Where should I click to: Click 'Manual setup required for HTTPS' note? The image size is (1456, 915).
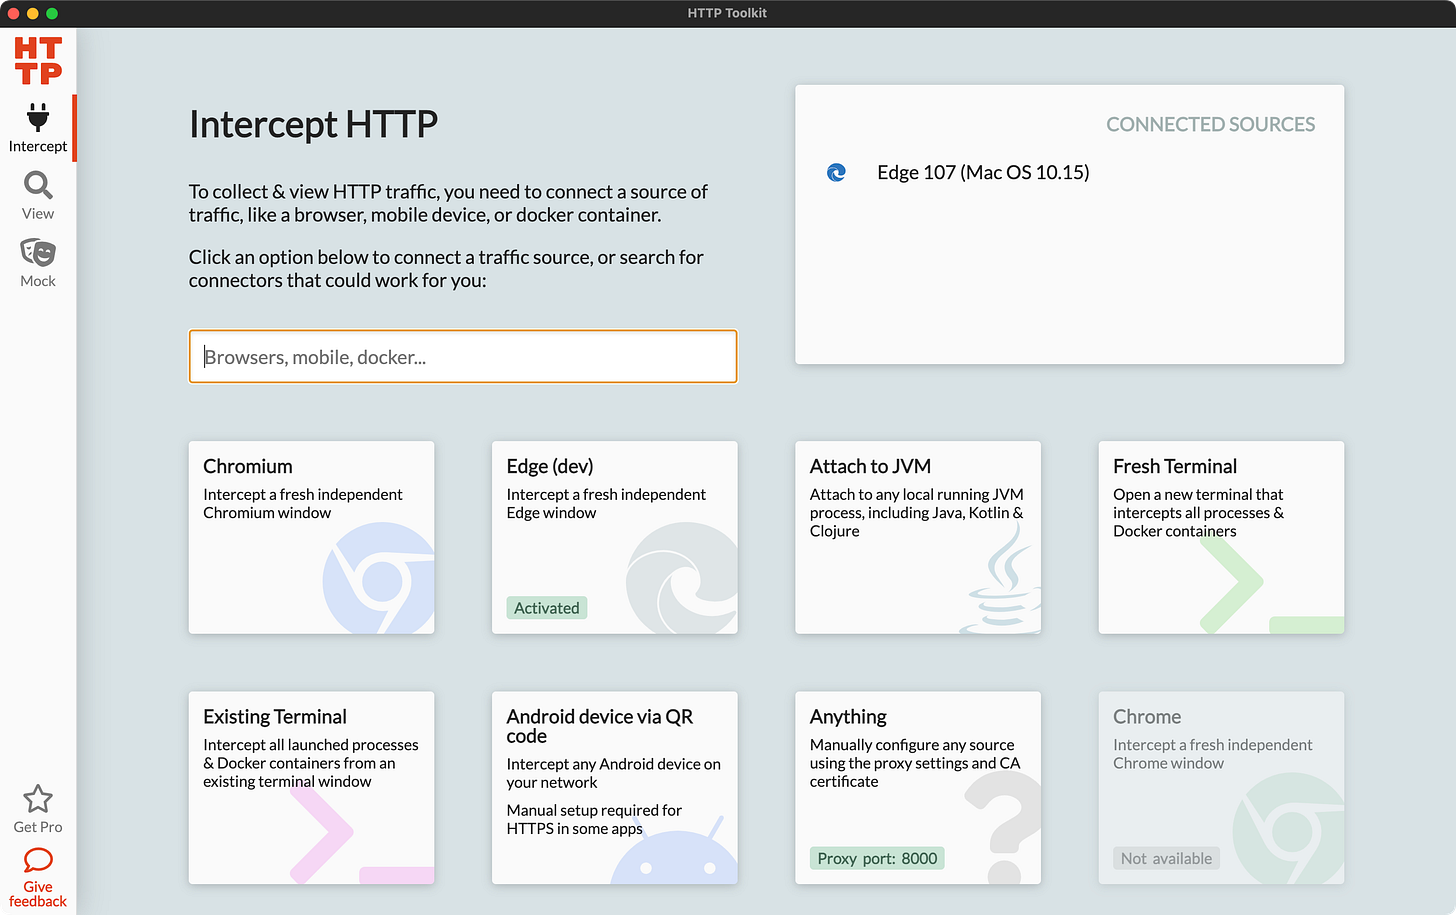pyautogui.click(x=594, y=819)
